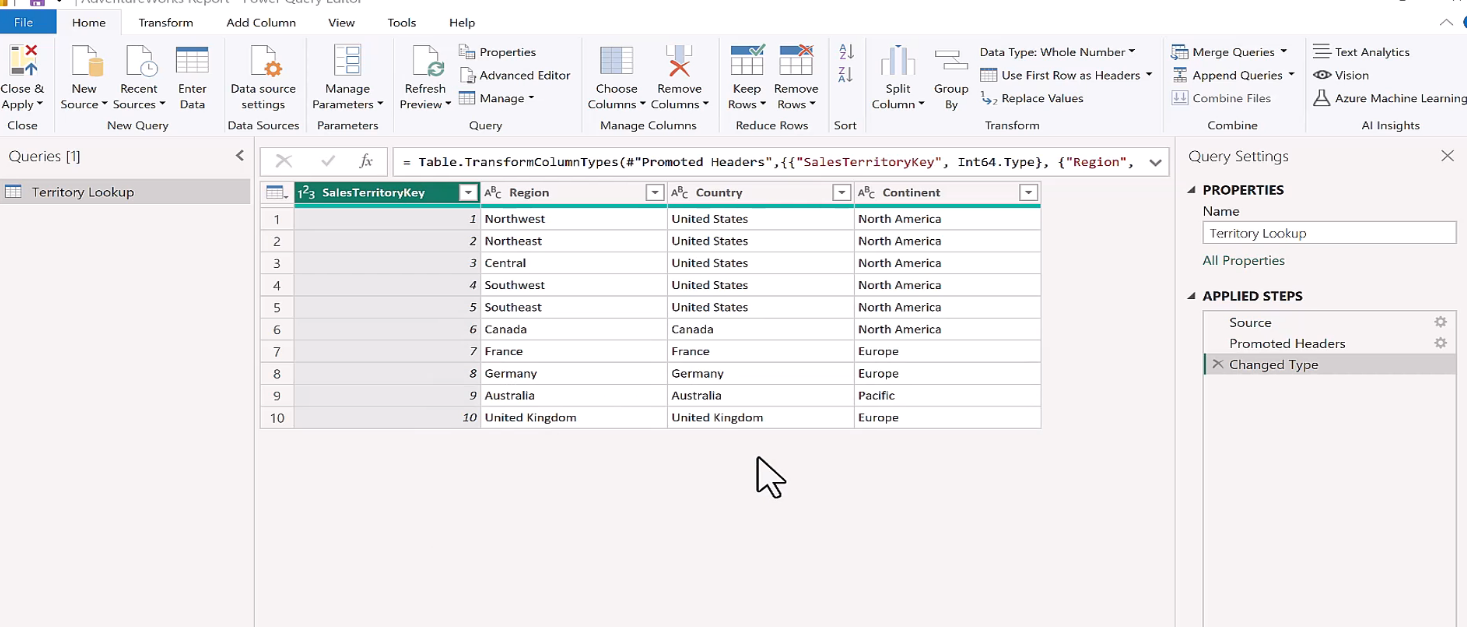Click the Close & Apply icon
This screenshot has width=1467, height=627.
click(21, 62)
